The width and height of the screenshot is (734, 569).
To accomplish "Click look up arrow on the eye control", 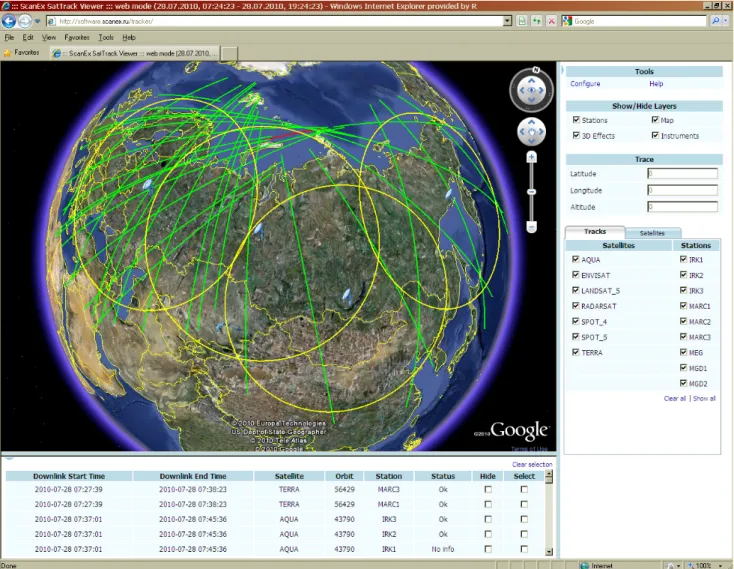I will [531, 80].
